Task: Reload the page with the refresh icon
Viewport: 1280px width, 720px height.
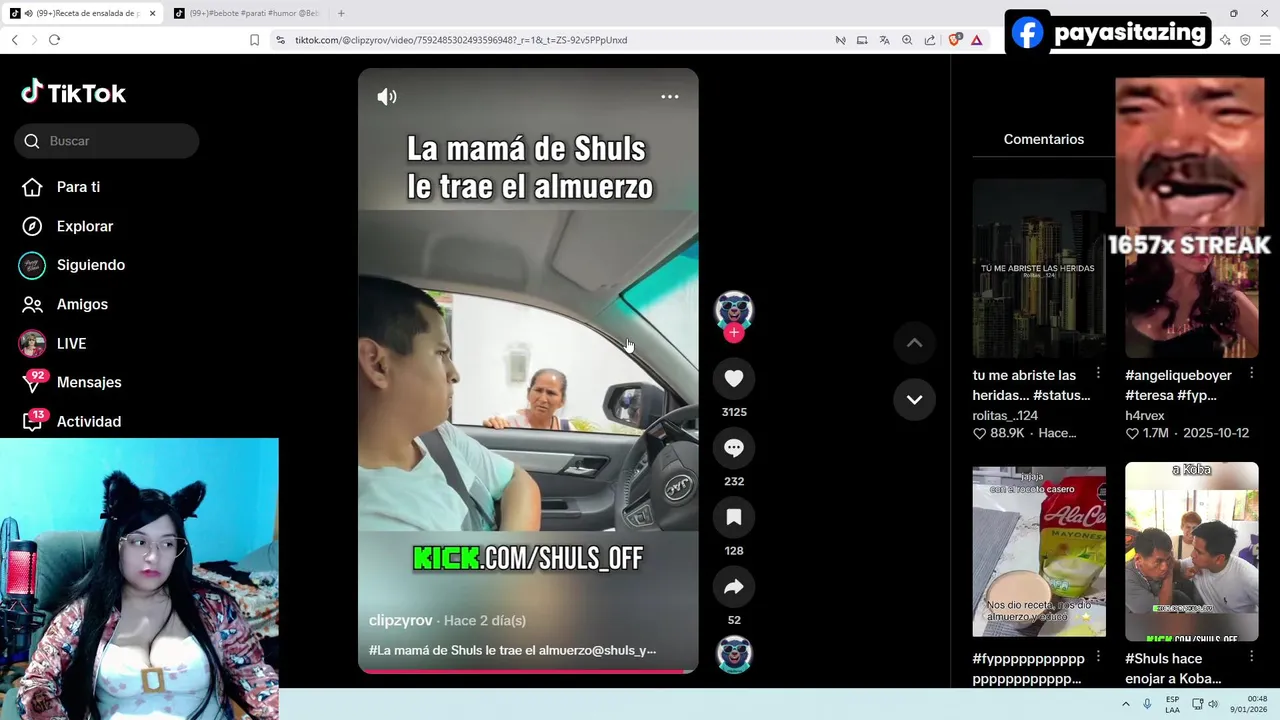Action: [54, 40]
